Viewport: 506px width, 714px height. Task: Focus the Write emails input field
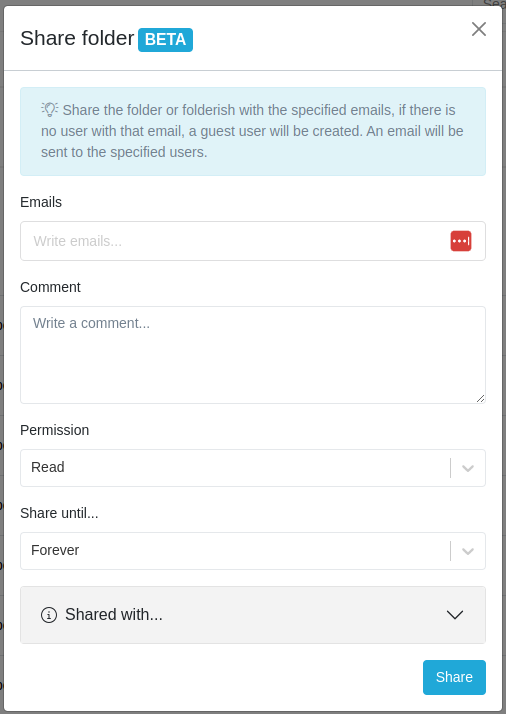pyautogui.click(x=253, y=241)
